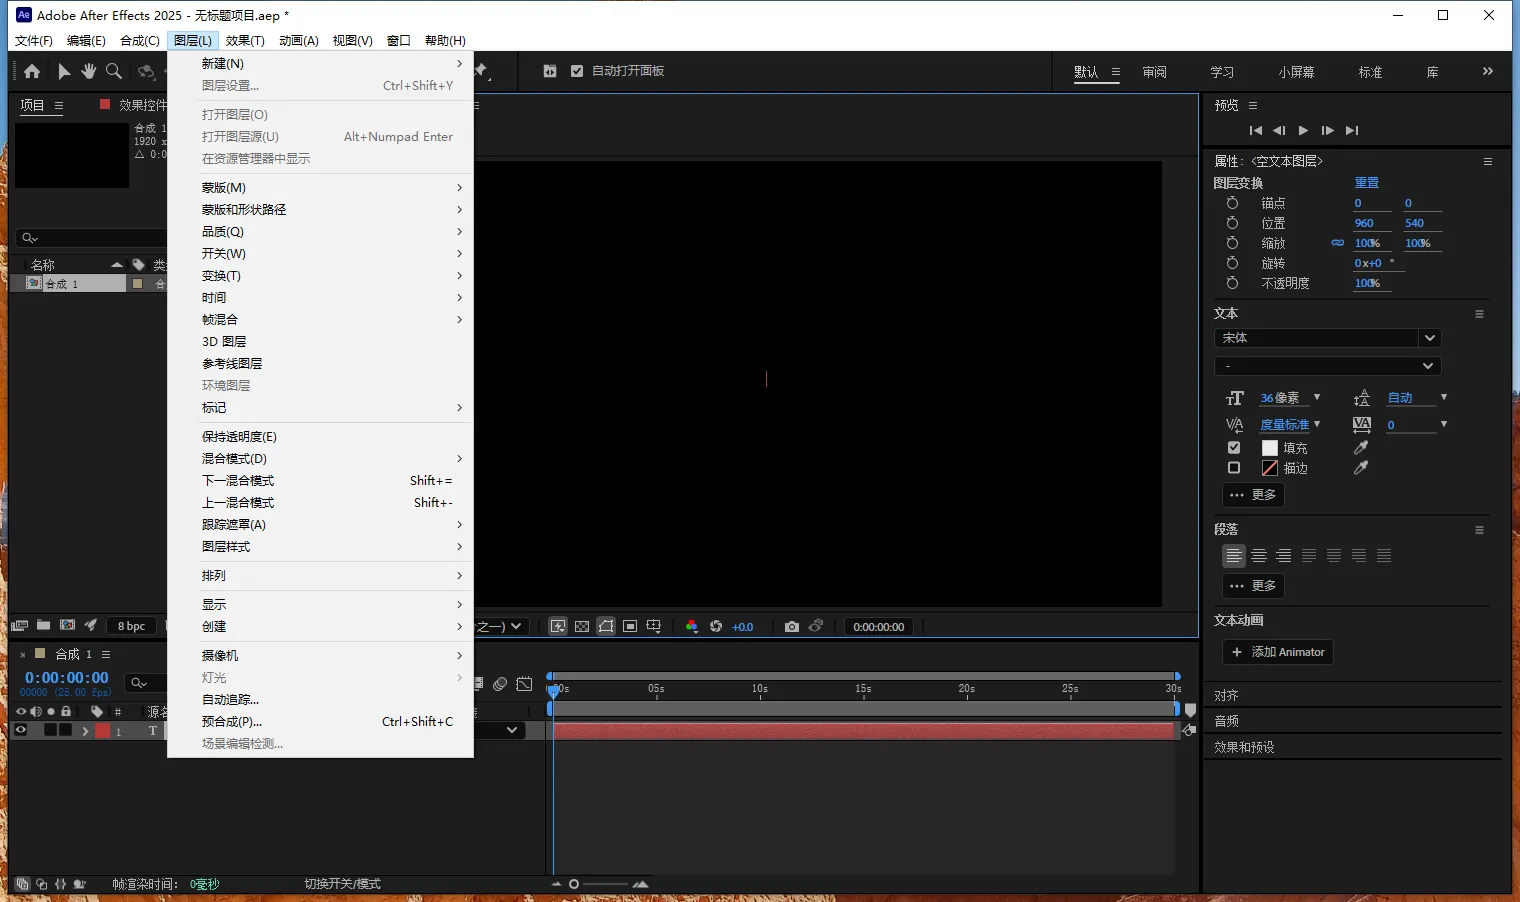This screenshot has width=1520, height=902.
Task: Click the snapshot camera icon
Action: click(x=792, y=627)
